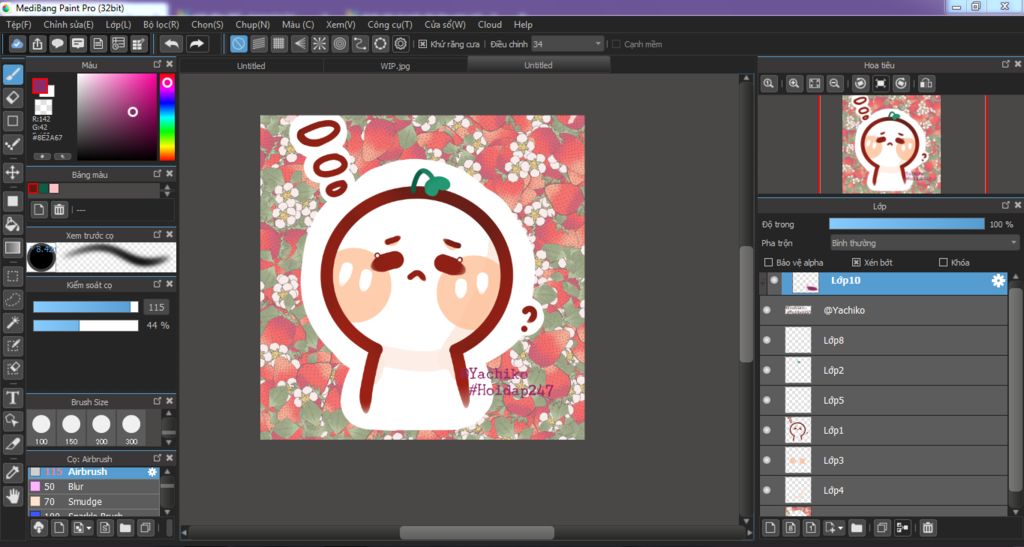1024x547 pixels.
Task: Adjust the rainbow hue slider
Action: [167, 117]
